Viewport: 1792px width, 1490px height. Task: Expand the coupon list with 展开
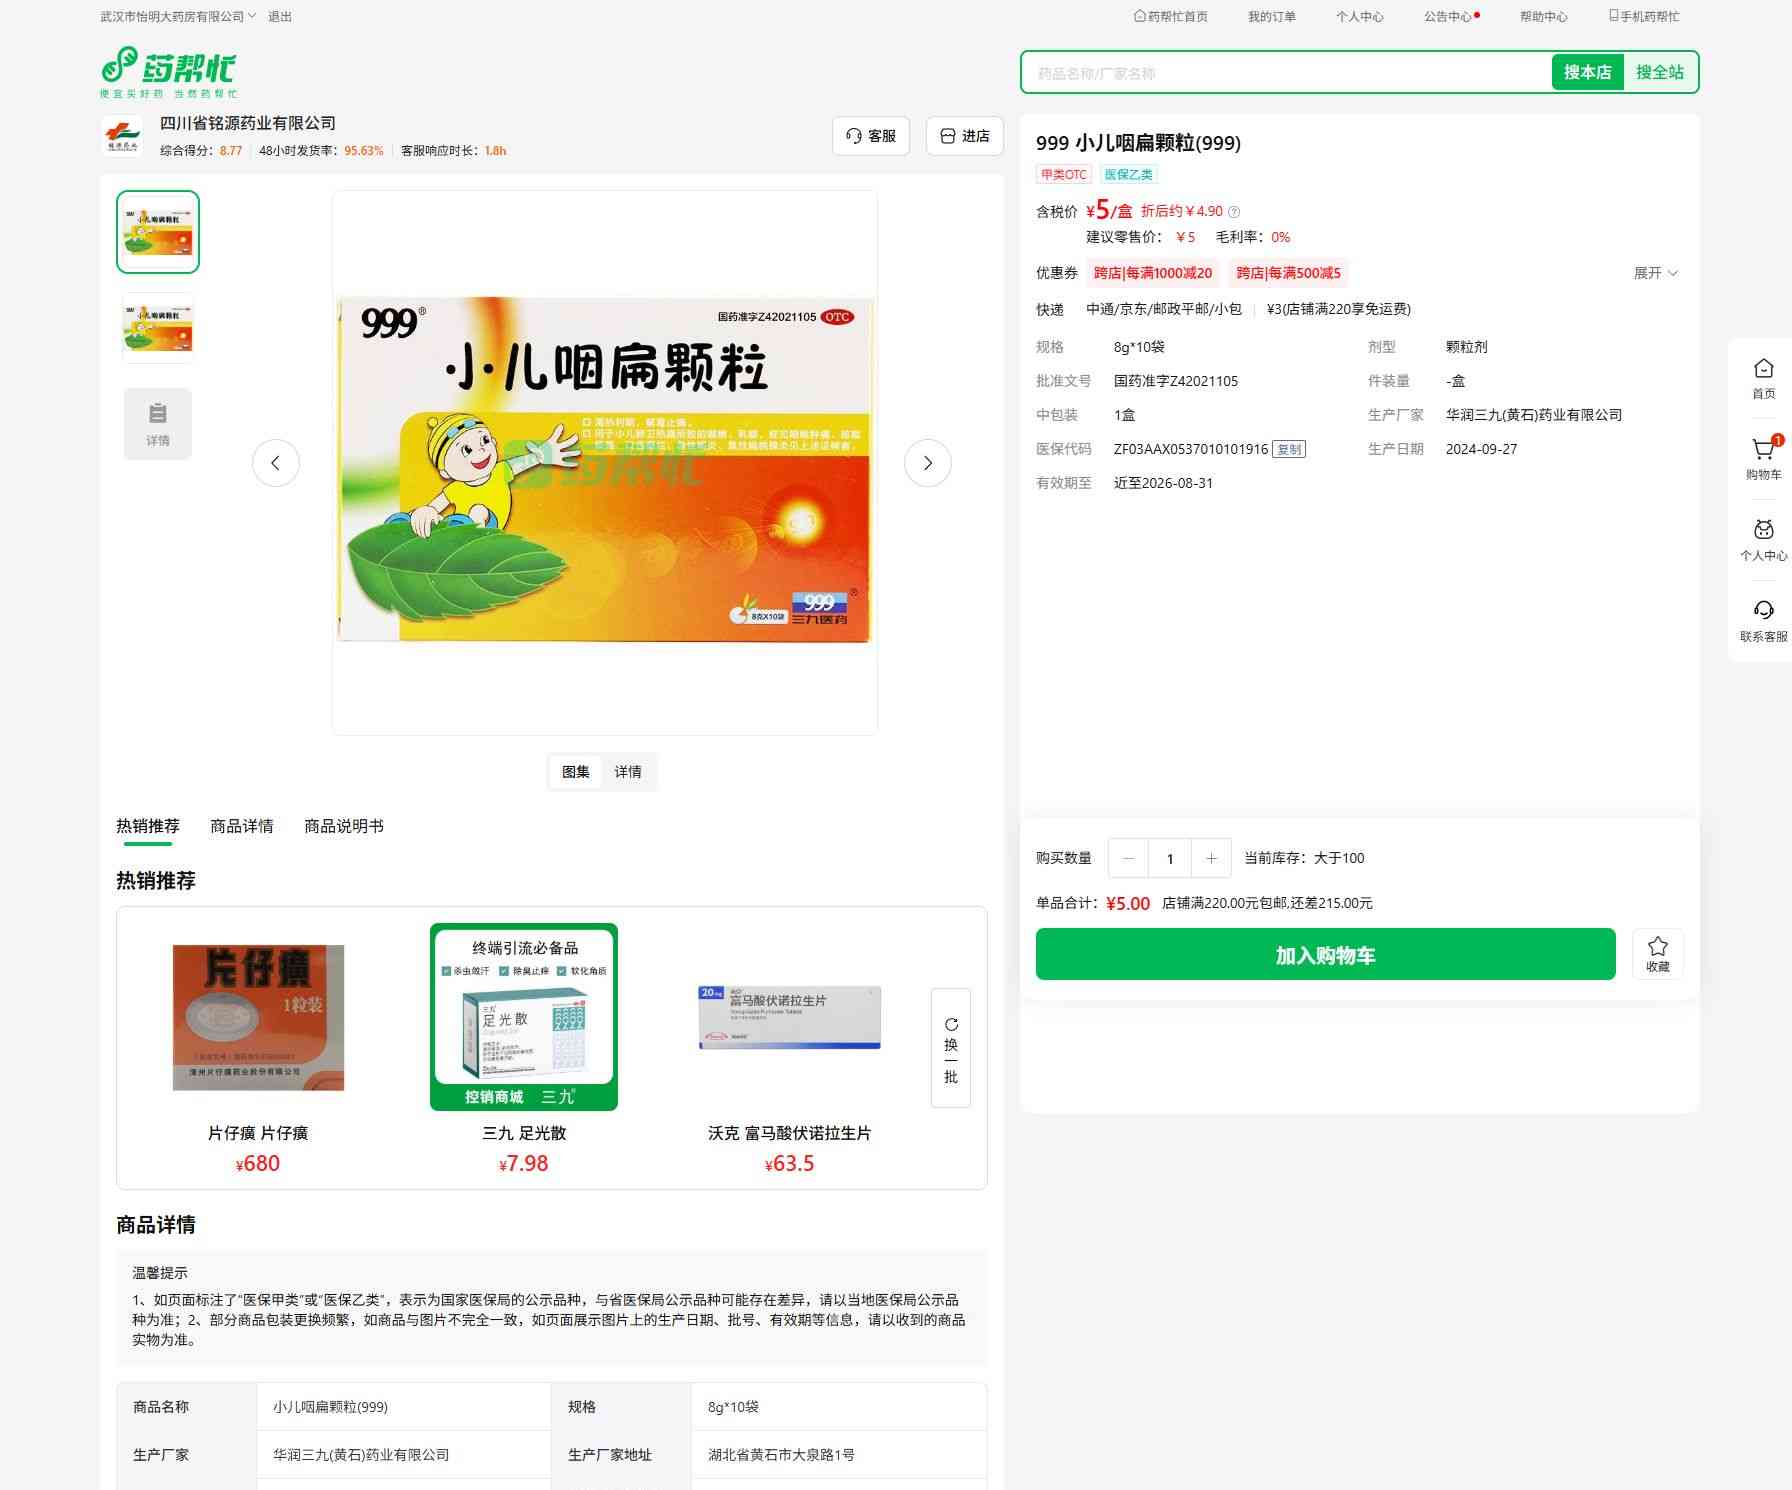1655,273
